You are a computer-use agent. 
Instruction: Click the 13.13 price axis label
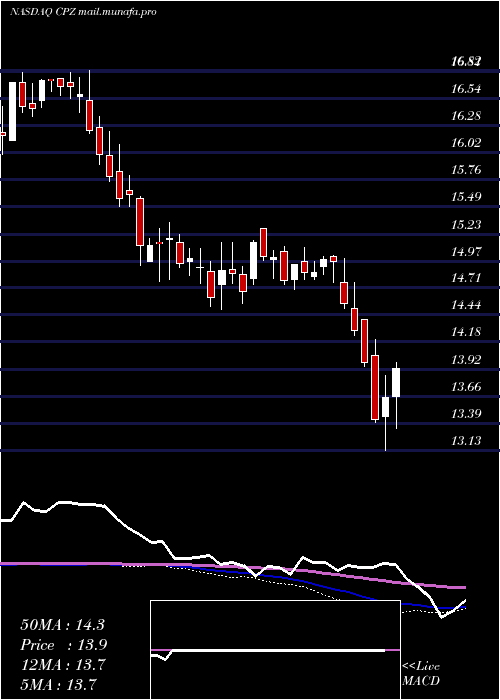point(466,441)
